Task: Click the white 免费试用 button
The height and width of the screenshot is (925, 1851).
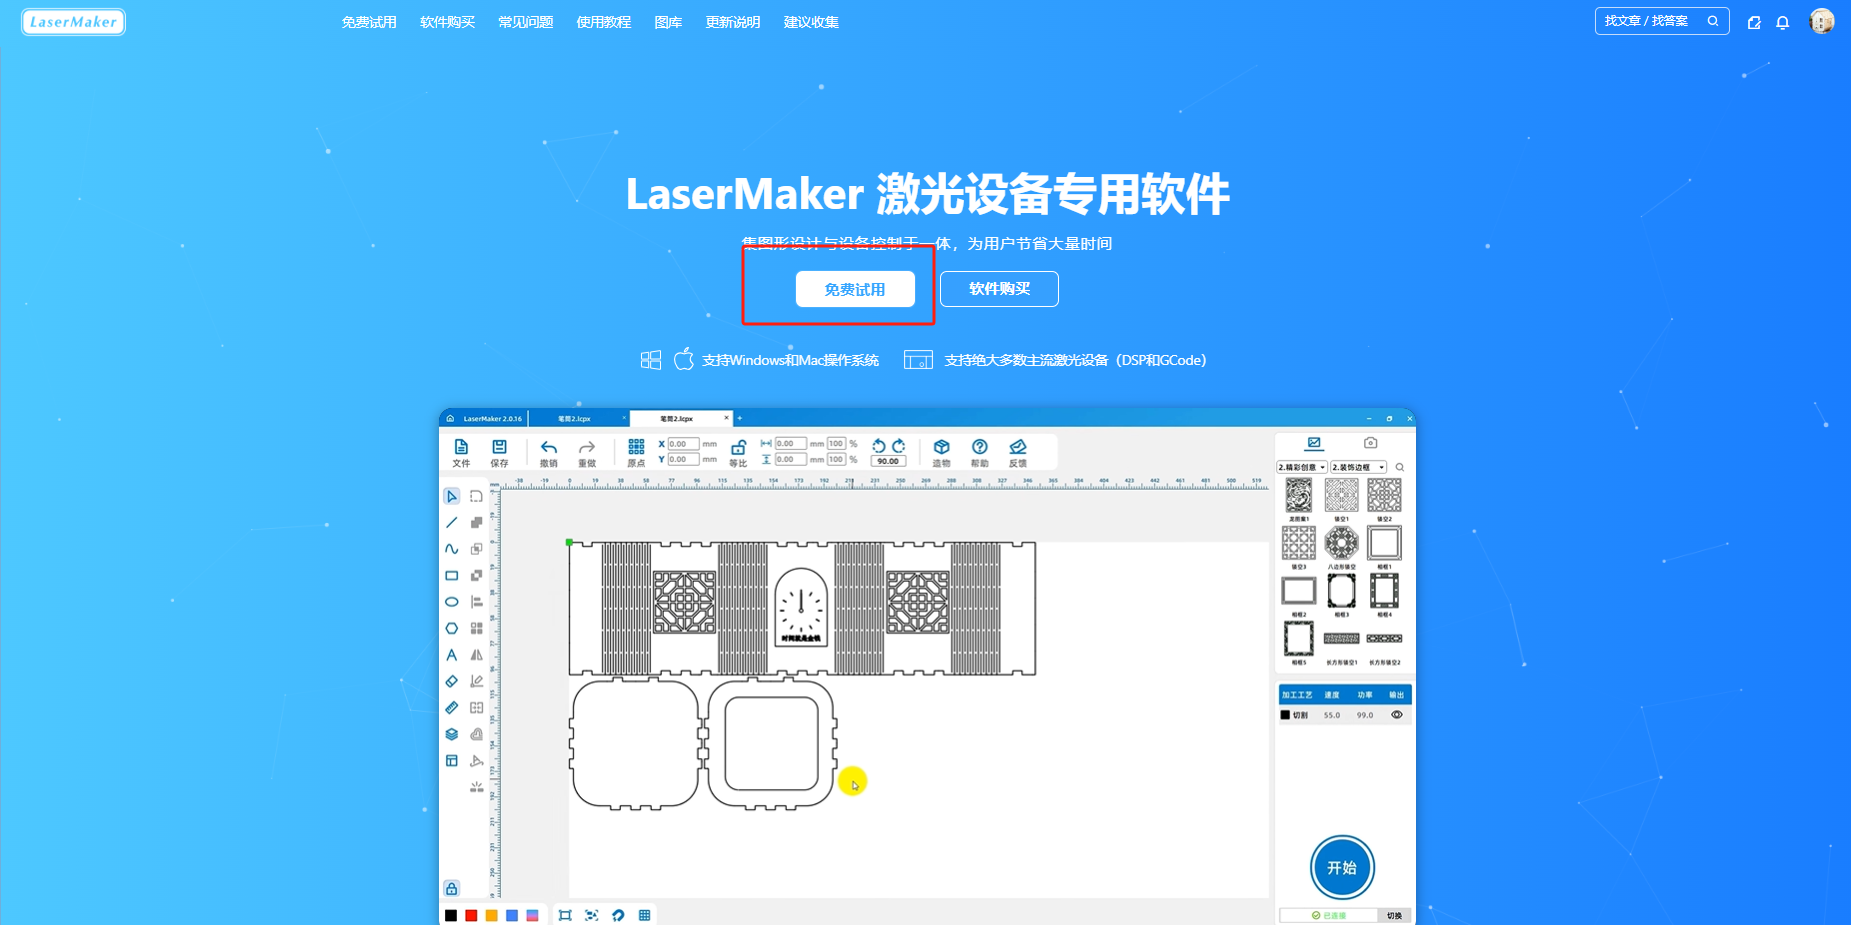Action: point(855,289)
